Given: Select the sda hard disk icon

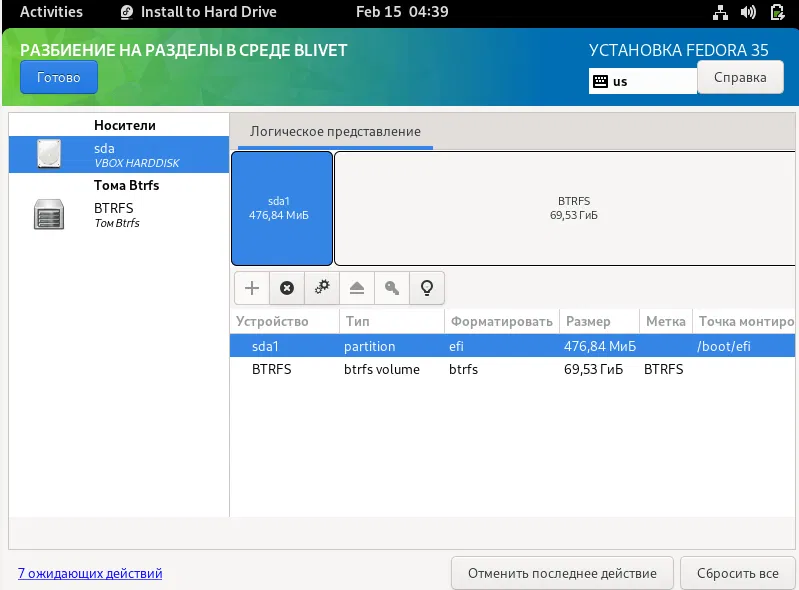Looking at the screenshot, I should click(x=49, y=154).
